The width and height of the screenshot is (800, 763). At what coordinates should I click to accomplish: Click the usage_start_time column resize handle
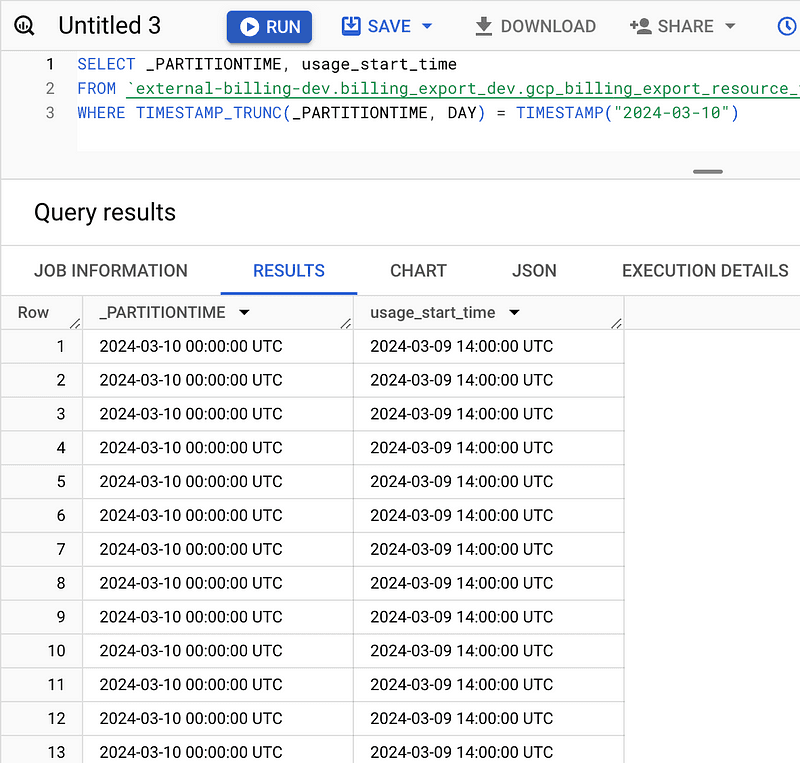click(x=616, y=323)
